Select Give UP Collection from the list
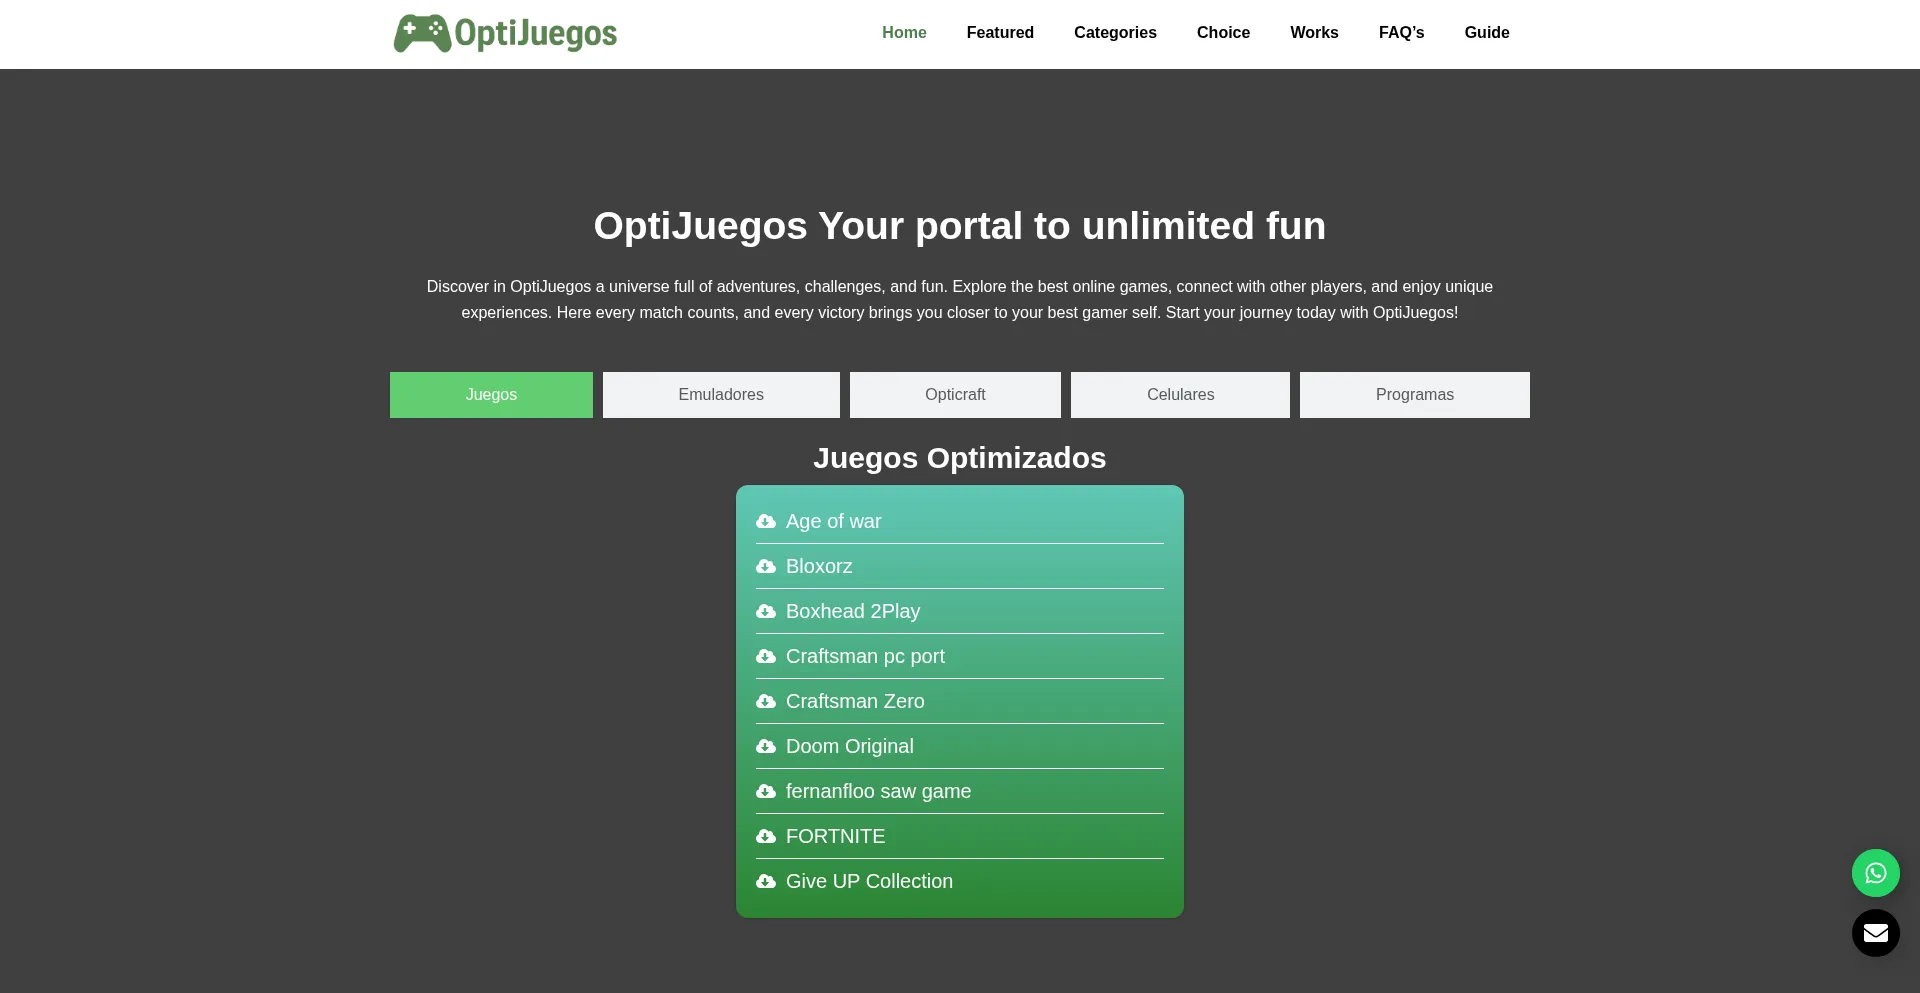 tap(869, 881)
